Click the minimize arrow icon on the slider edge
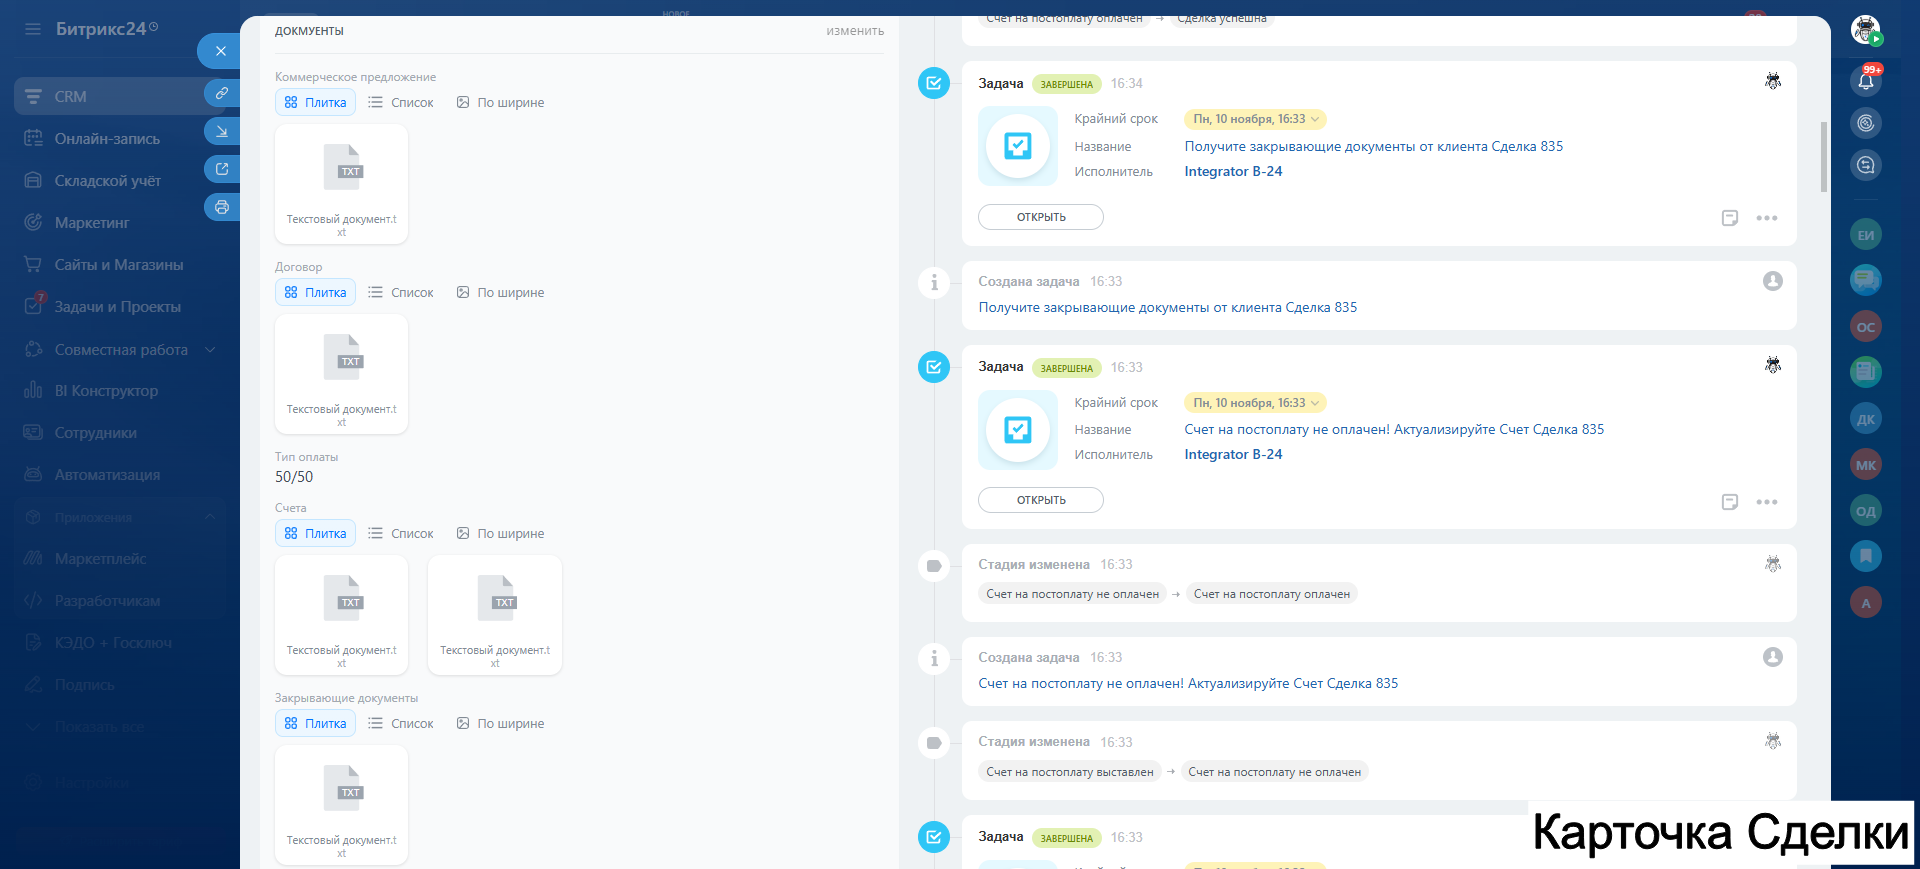Viewport: 1920px width, 869px height. [222, 131]
